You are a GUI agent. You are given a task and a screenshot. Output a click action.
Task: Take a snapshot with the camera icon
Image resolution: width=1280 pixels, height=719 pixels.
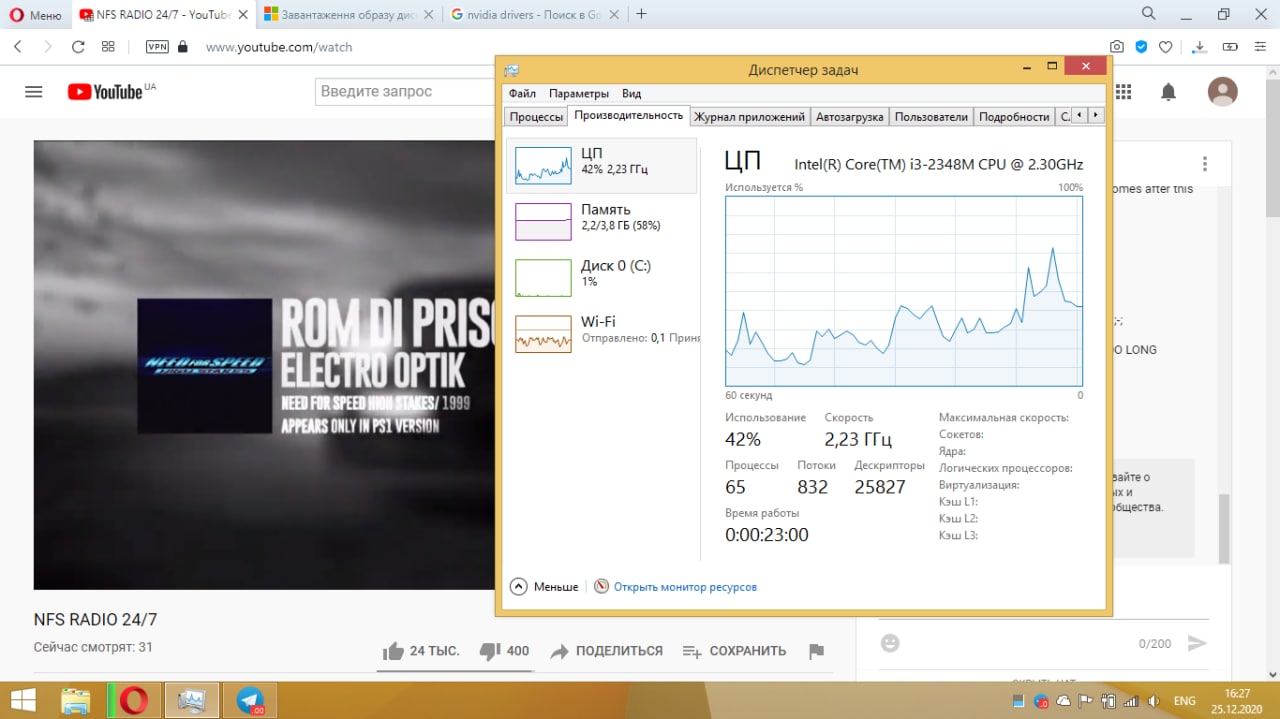[1116, 47]
